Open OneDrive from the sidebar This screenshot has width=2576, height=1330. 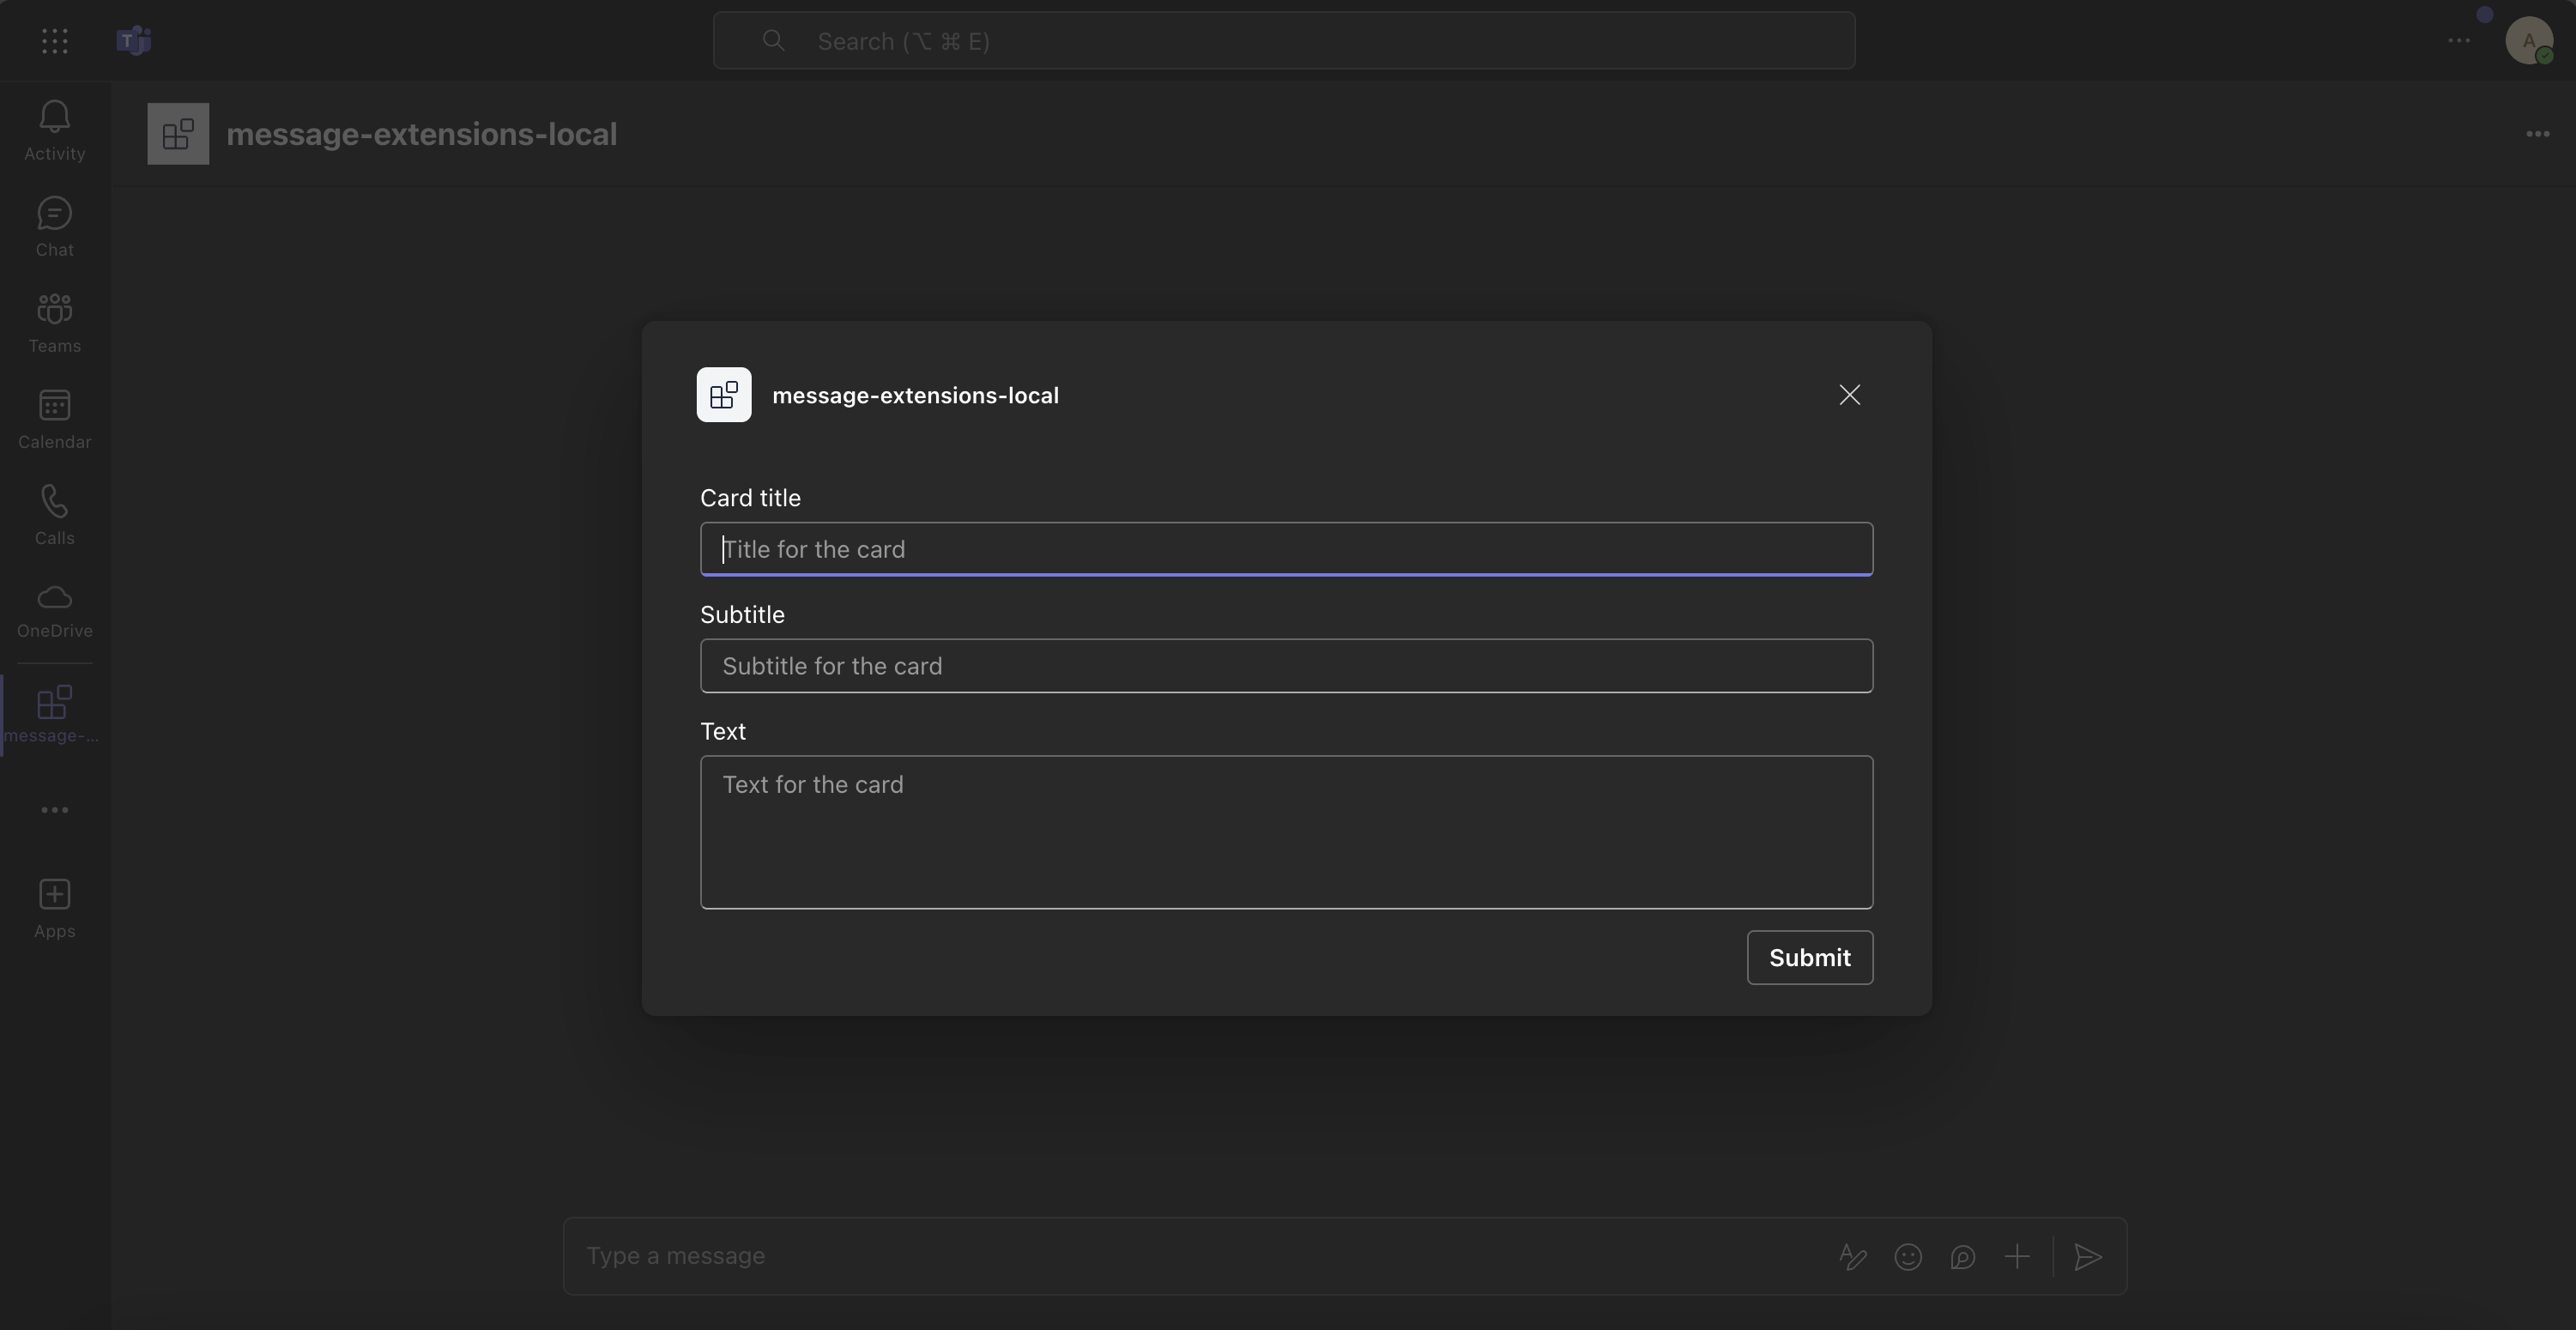tap(54, 608)
